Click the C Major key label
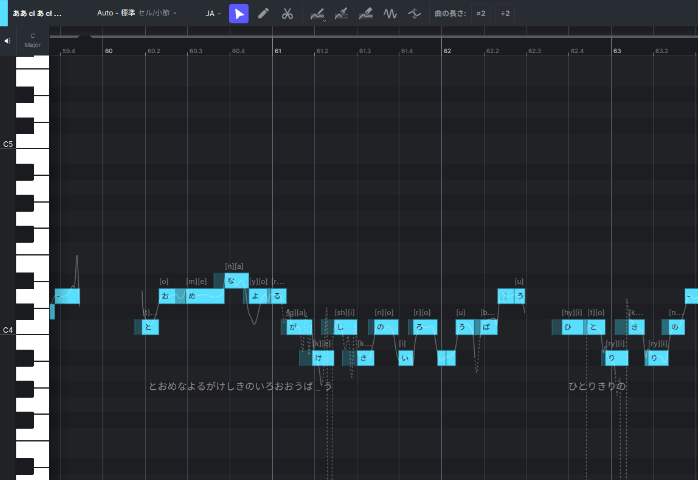This screenshot has height=480, width=698. tap(32, 41)
